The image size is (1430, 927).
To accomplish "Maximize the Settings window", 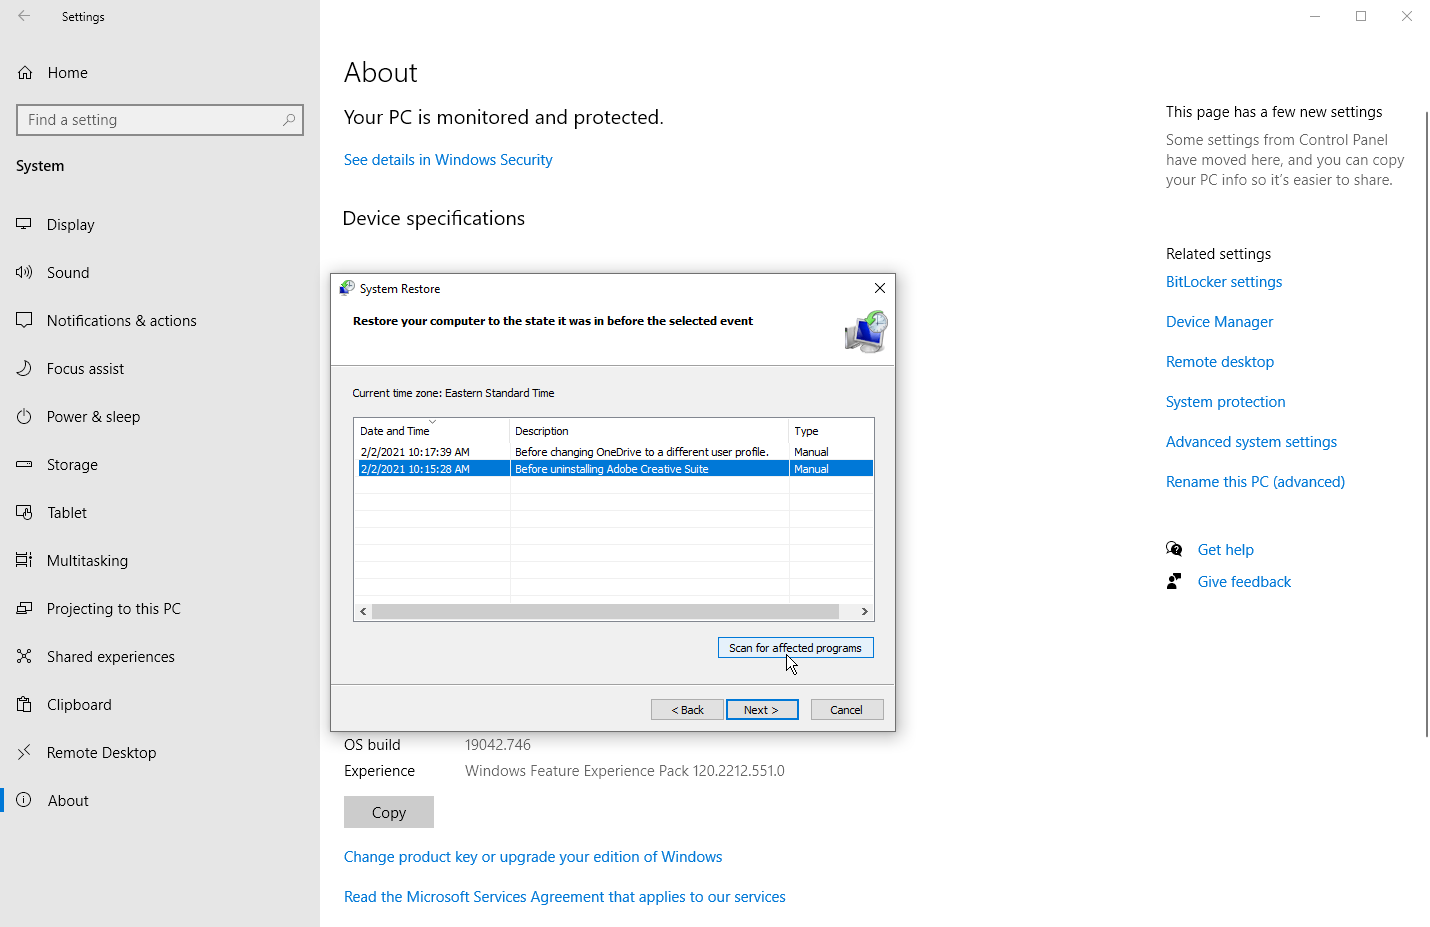I will pos(1361,16).
